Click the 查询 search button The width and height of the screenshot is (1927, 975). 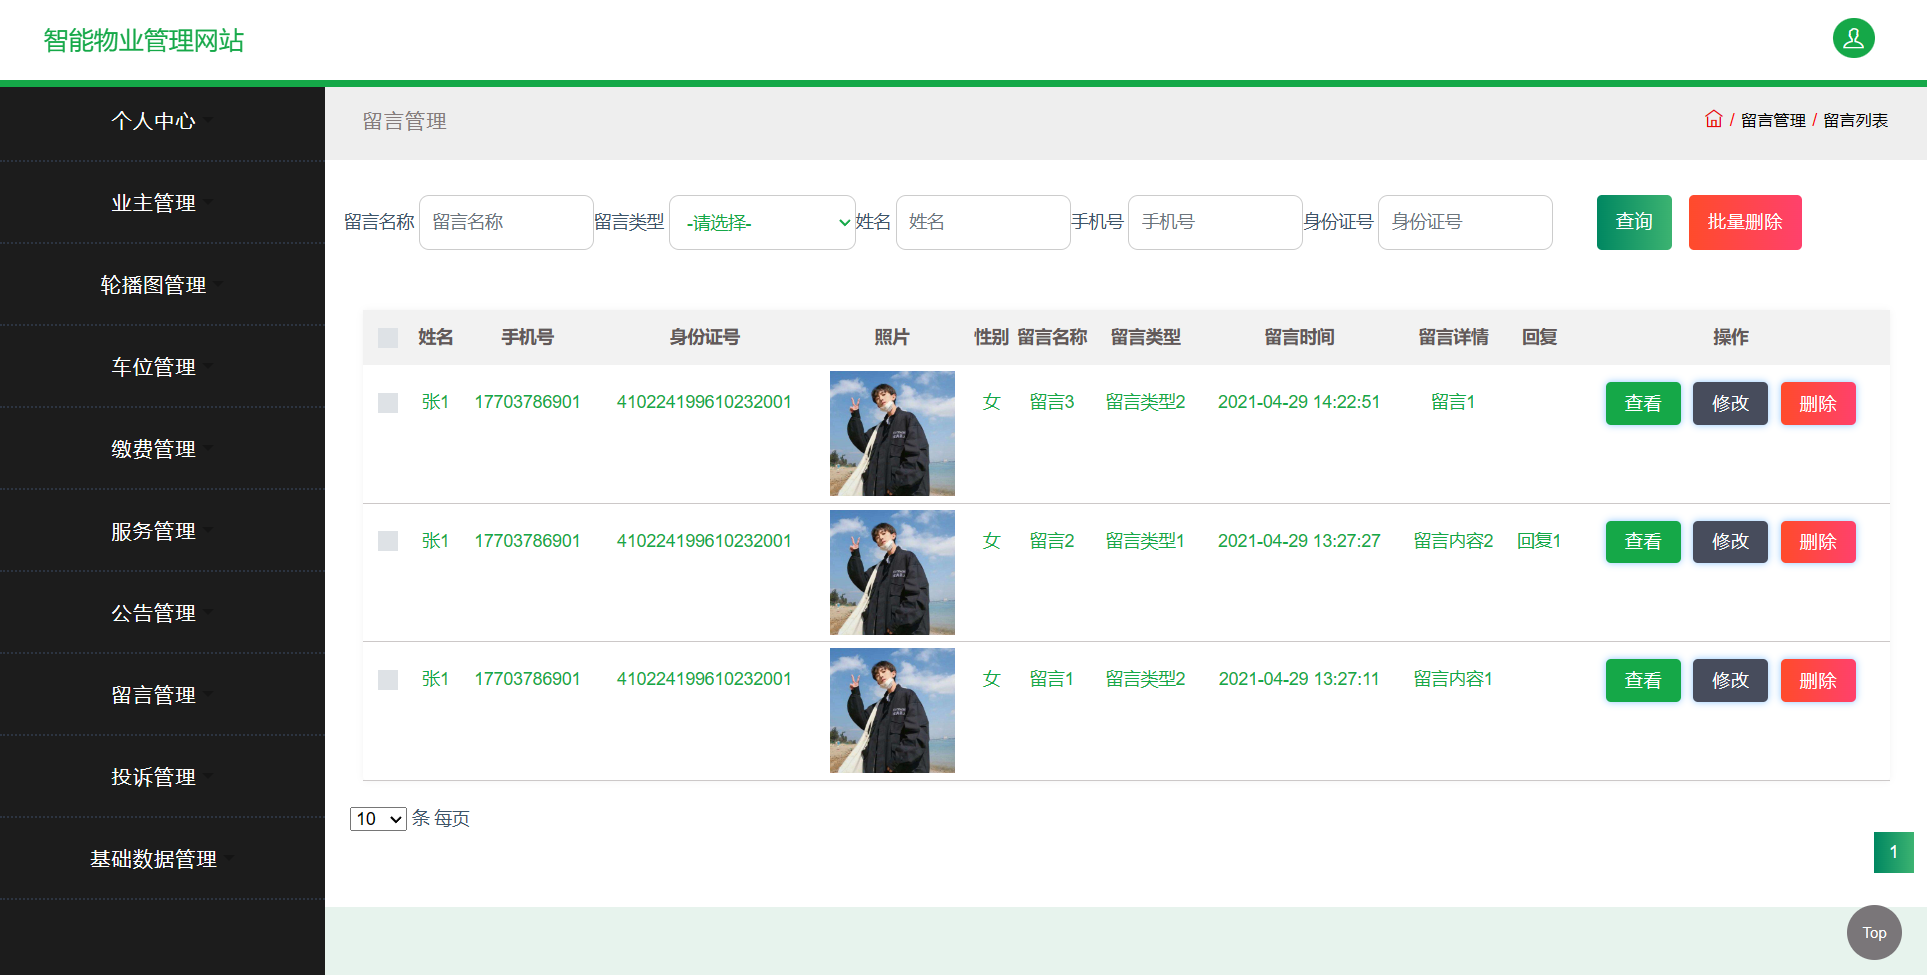[1634, 222]
